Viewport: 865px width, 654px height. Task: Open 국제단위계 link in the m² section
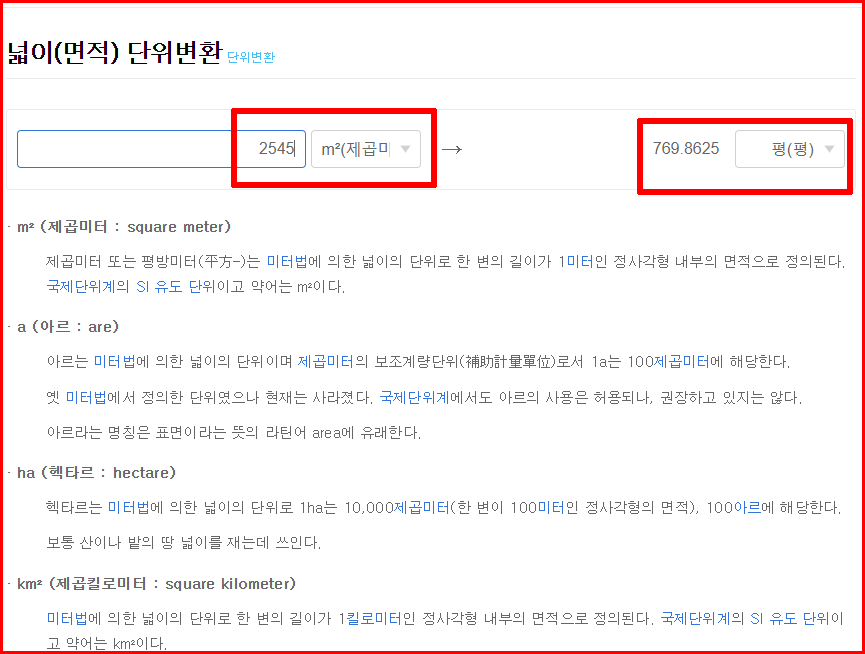[x=81, y=286]
